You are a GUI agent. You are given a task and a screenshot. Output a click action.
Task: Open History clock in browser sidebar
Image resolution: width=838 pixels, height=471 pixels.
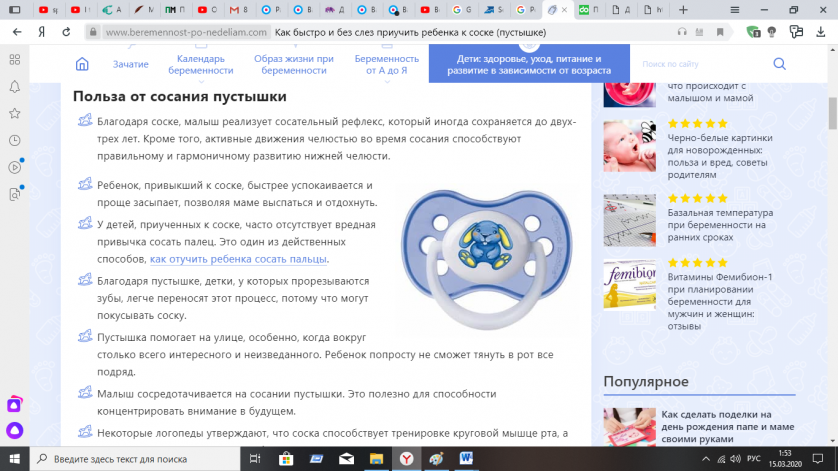tap(15, 140)
